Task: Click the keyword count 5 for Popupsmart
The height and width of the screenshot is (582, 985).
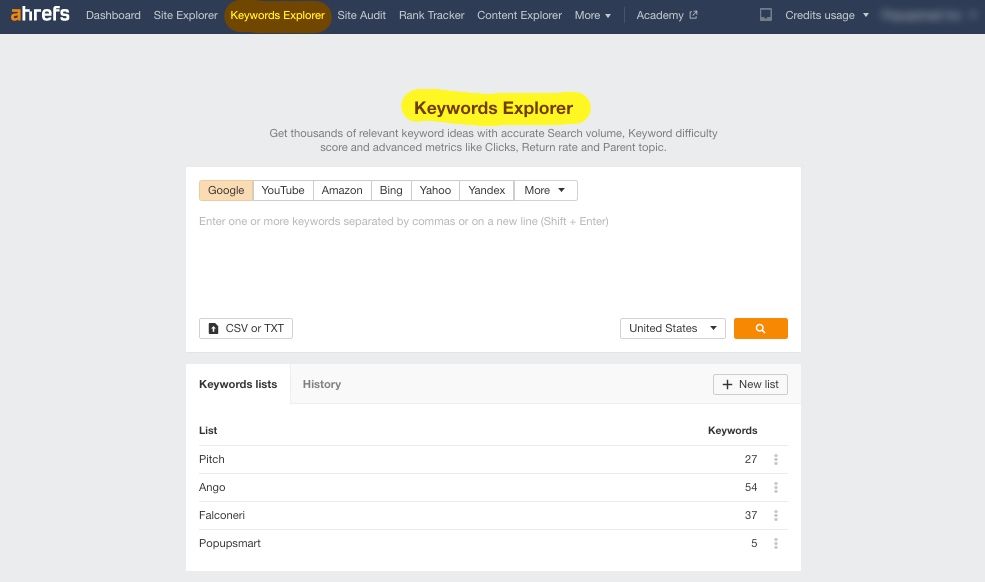Action: pyautogui.click(x=754, y=543)
